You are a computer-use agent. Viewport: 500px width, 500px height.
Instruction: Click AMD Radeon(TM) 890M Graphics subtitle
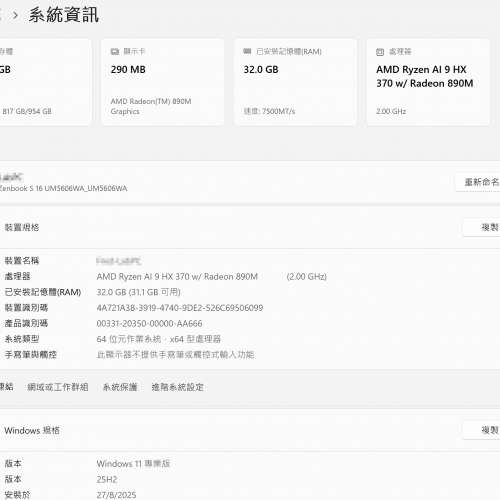[151, 106]
